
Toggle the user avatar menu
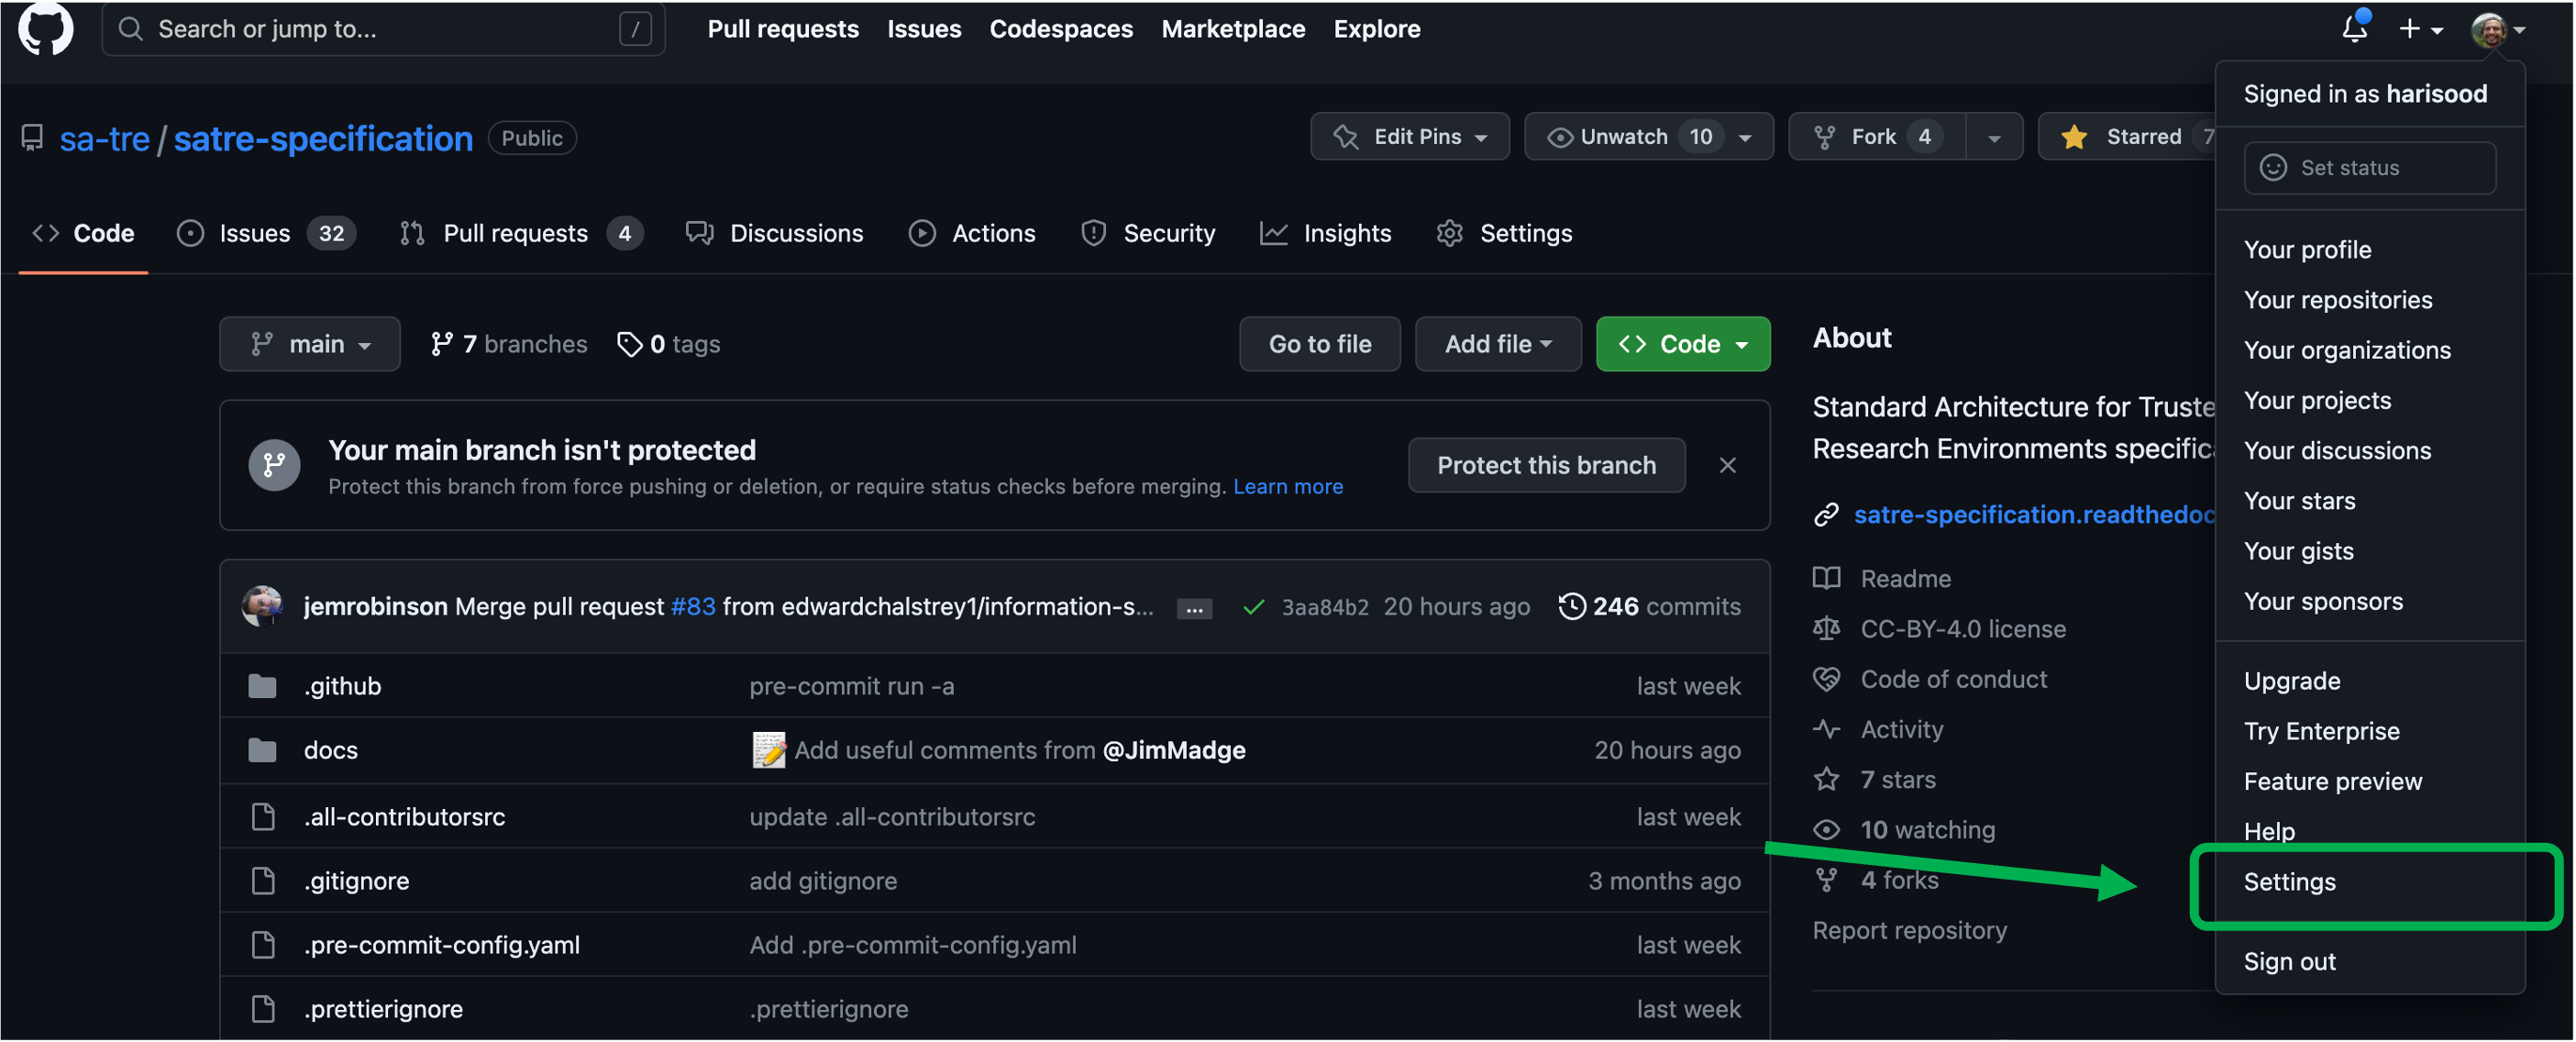(2498, 29)
